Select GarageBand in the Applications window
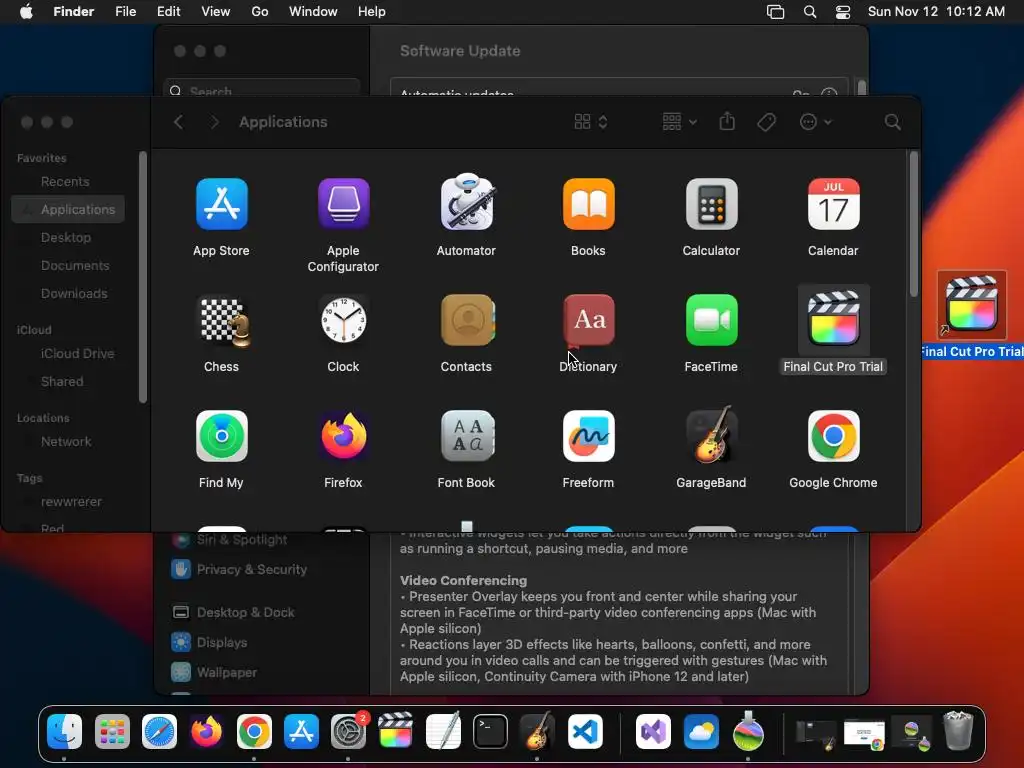1024x768 pixels. click(x=711, y=435)
